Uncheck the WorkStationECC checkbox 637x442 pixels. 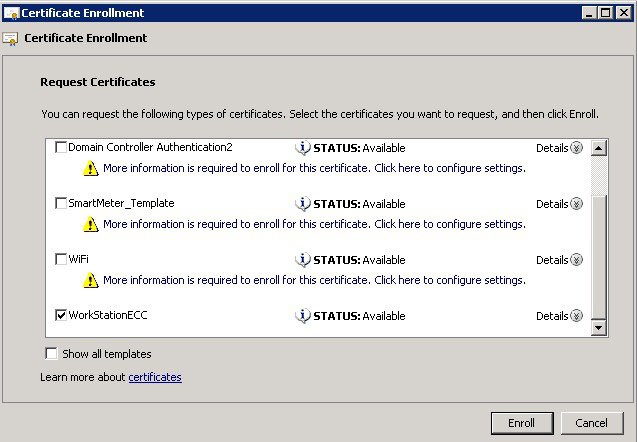tap(61, 315)
